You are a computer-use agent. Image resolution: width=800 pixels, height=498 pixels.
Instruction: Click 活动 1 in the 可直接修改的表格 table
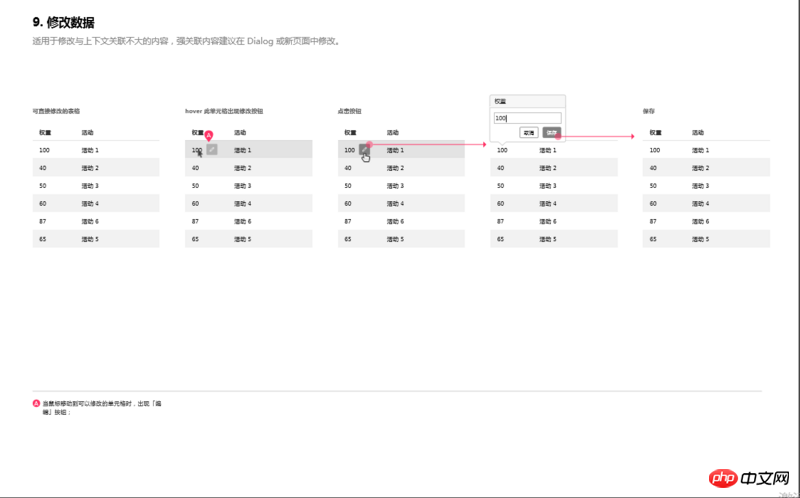[x=90, y=150]
